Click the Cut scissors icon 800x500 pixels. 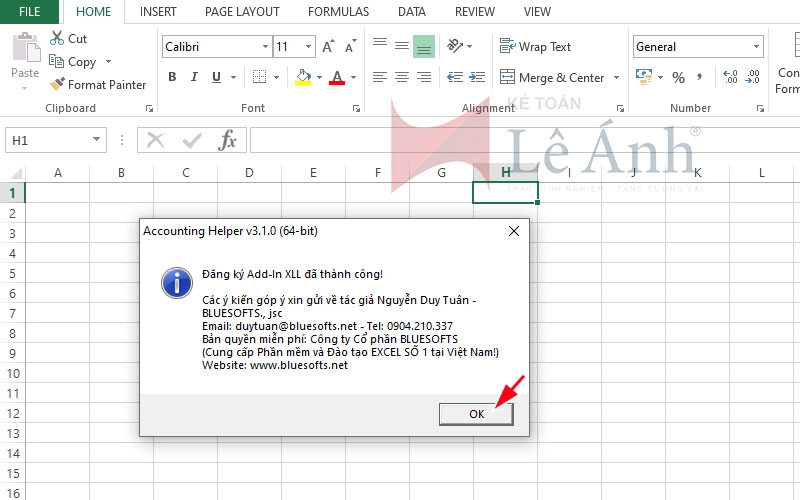pos(57,38)
